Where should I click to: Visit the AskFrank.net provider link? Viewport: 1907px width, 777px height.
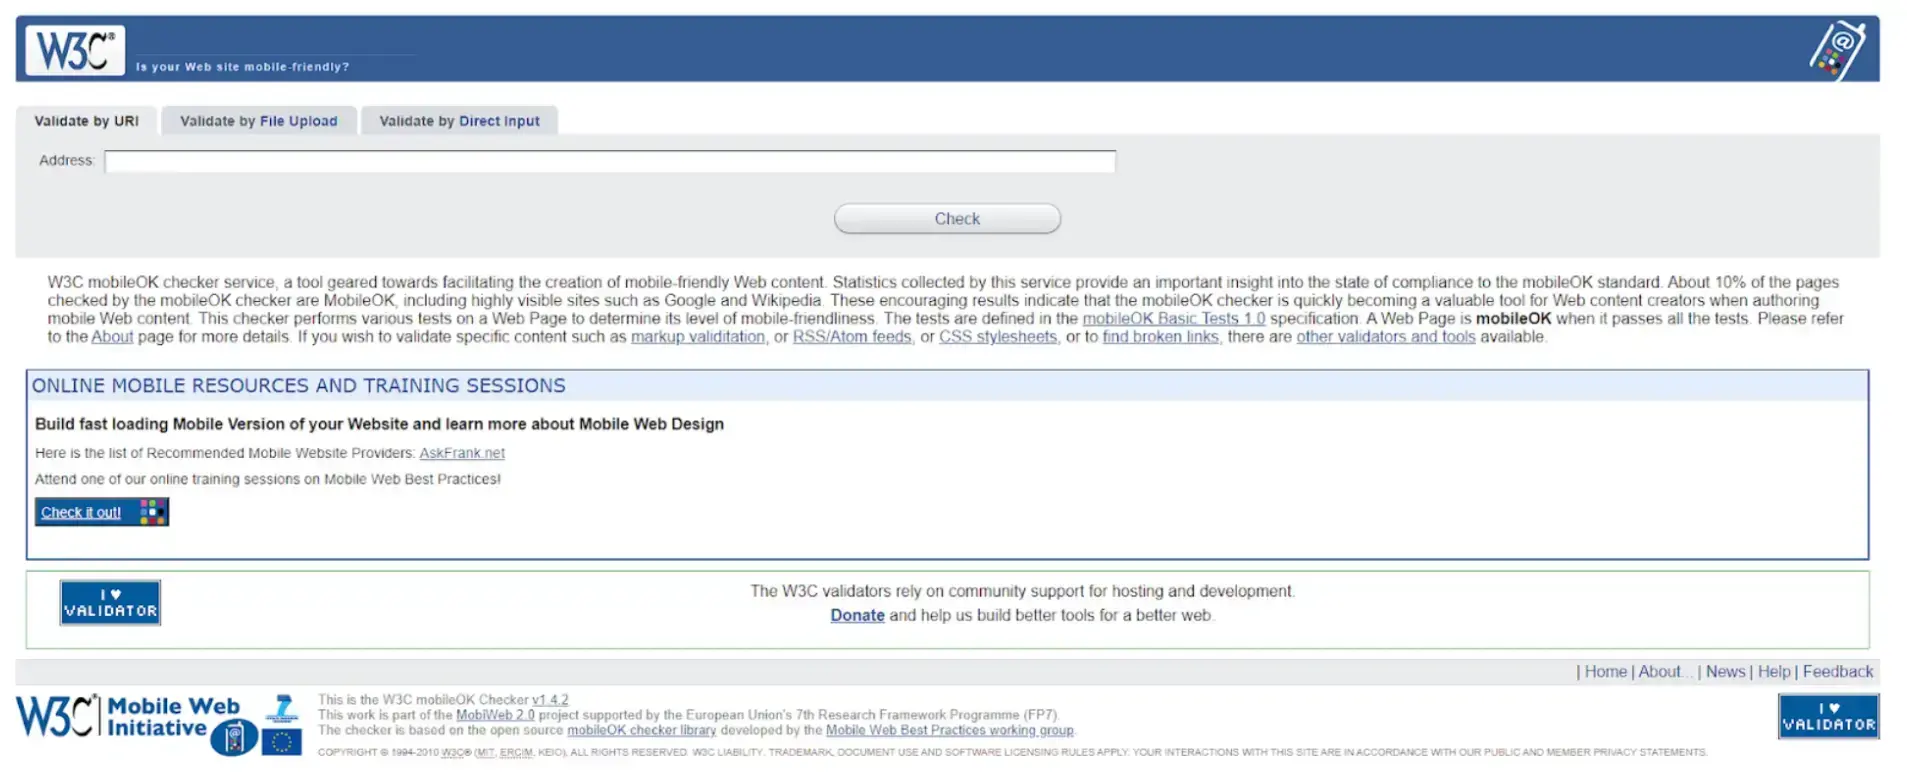click(462, 453)
